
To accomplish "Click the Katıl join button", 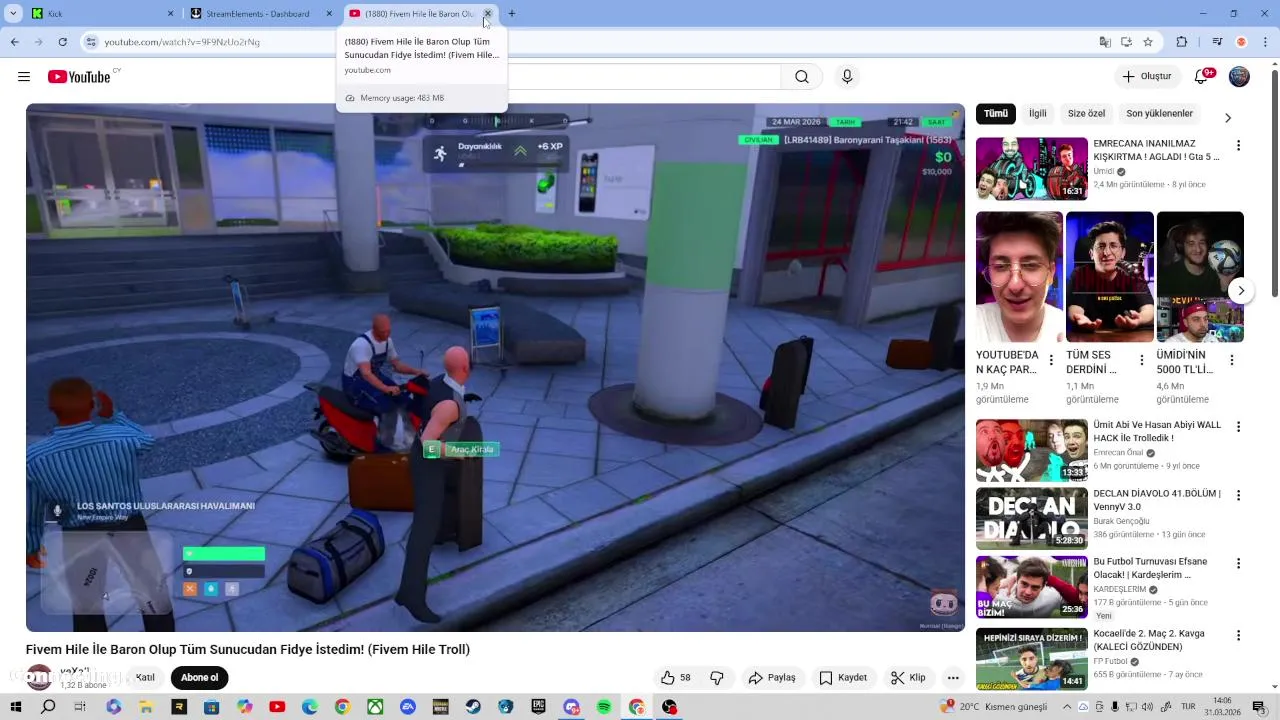I will 145,678.
